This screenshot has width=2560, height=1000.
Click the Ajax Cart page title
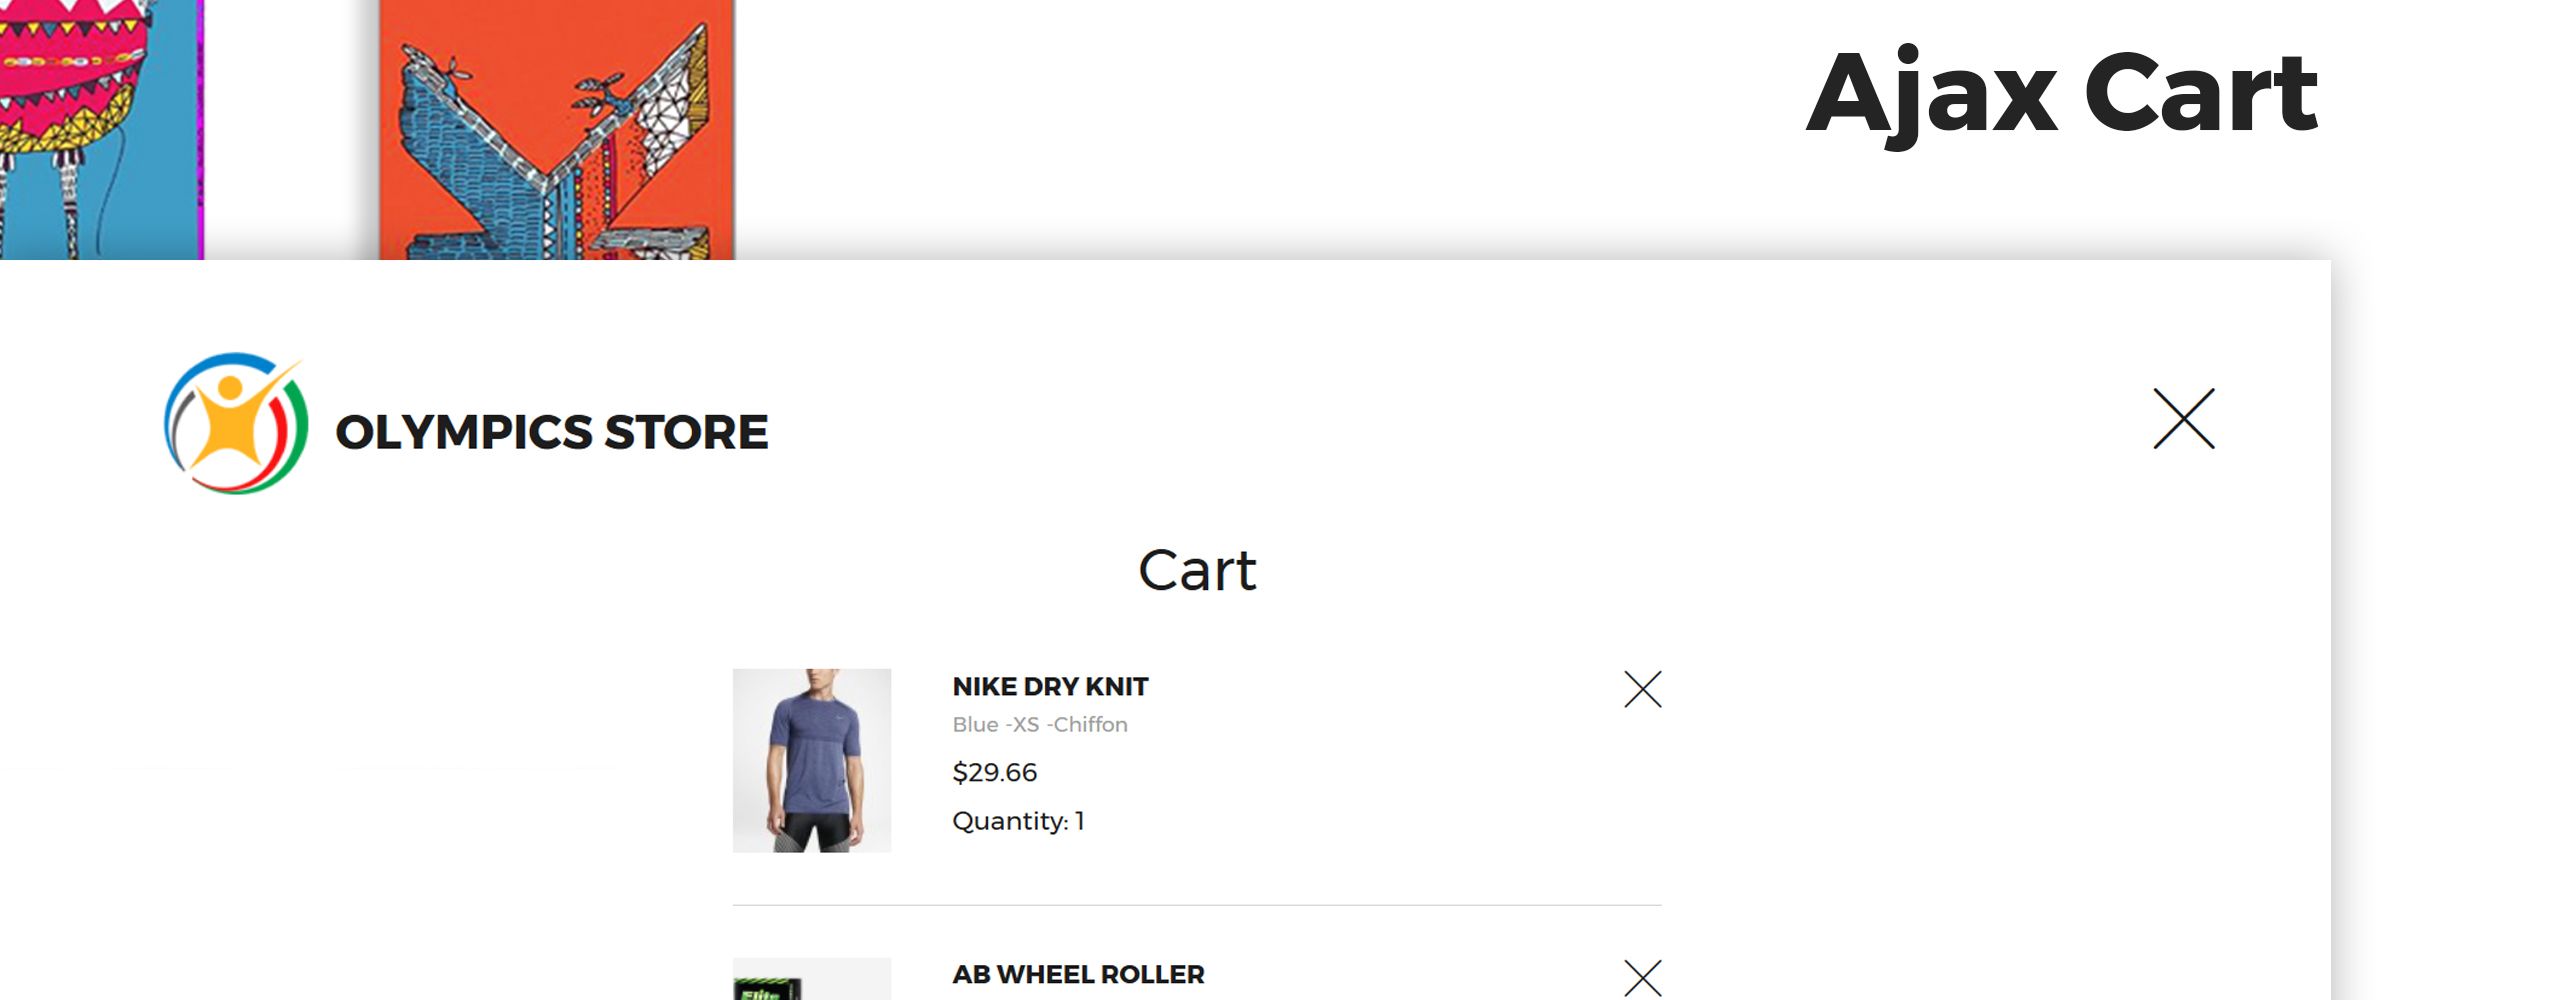[x=2062, y=95]
